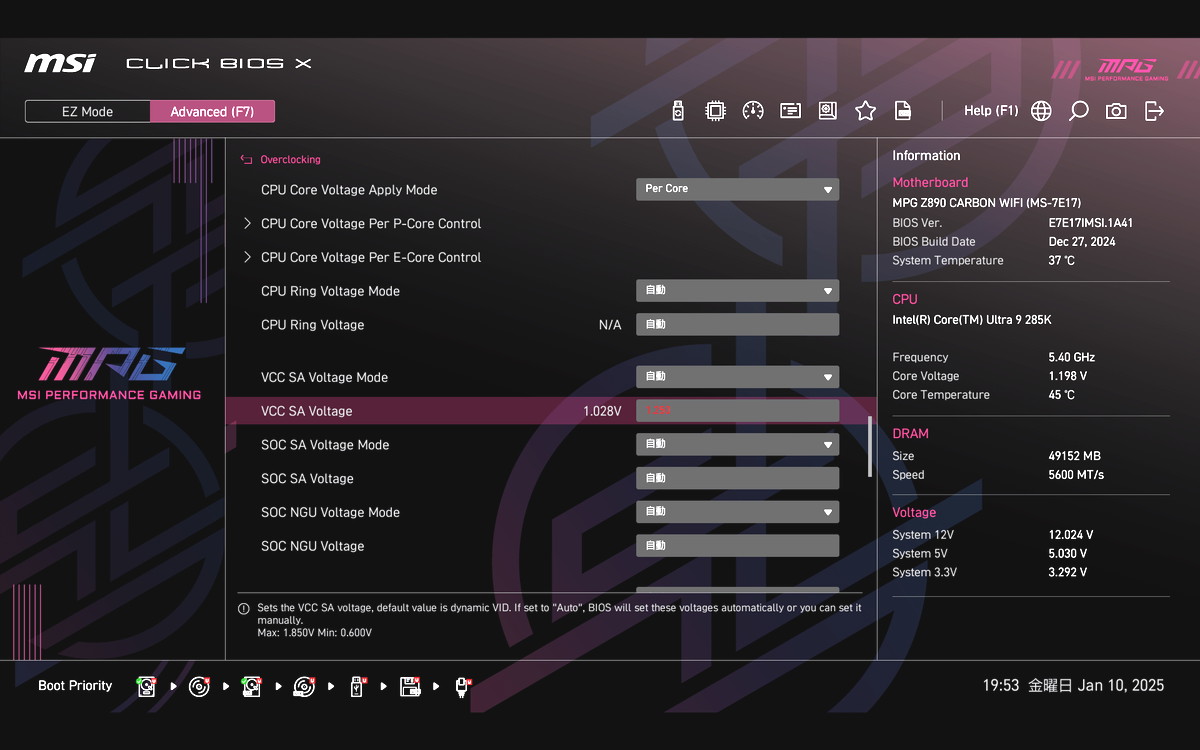This screenshot has height=750, width=1200.
Task: Click the BIOS version E7E17IMSI.1A41
Action: (1090, 223)
